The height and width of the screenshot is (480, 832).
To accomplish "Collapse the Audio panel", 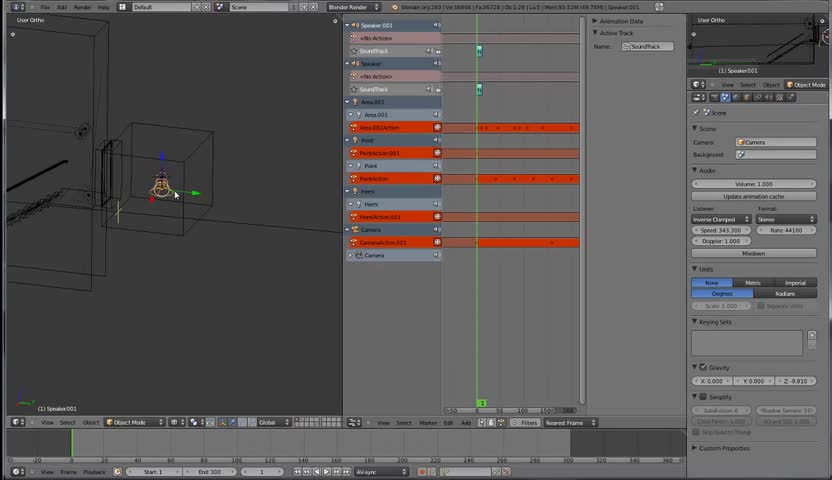I will click(694, 170).
